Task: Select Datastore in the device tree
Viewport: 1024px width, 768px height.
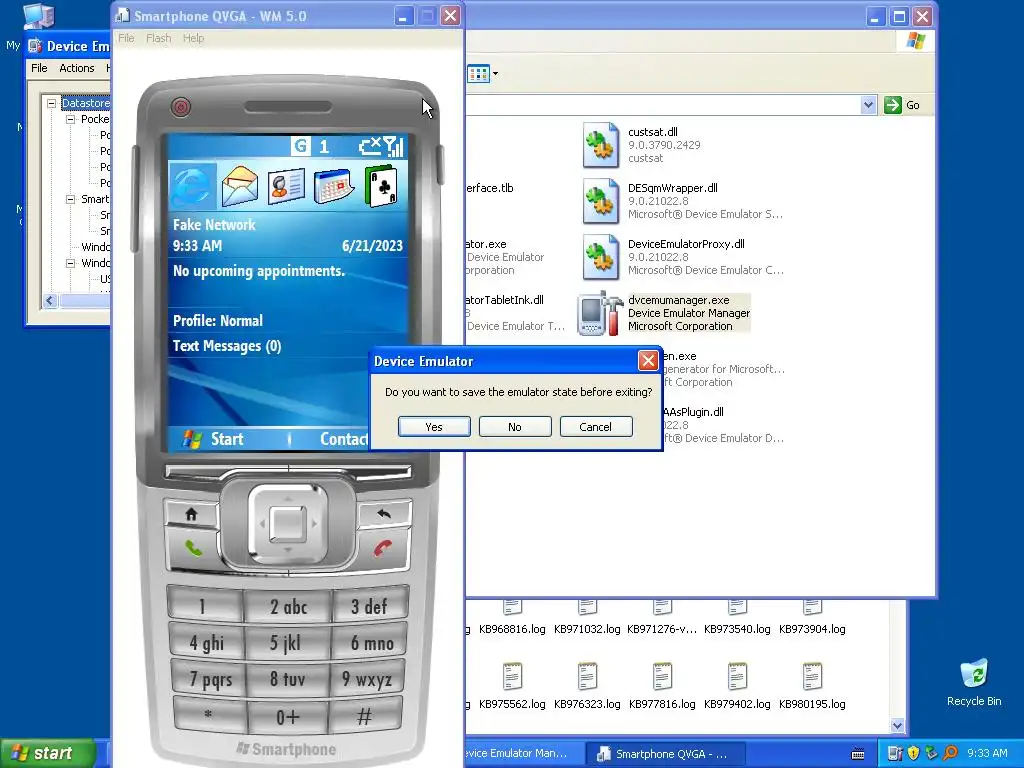Action: pos(86,103)
